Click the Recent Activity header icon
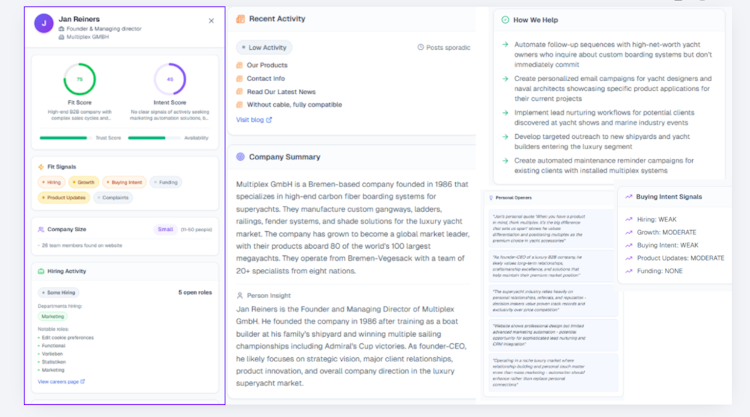Viewport: 750px width, 417px height. pyautogui.click(x=241, y=19)
